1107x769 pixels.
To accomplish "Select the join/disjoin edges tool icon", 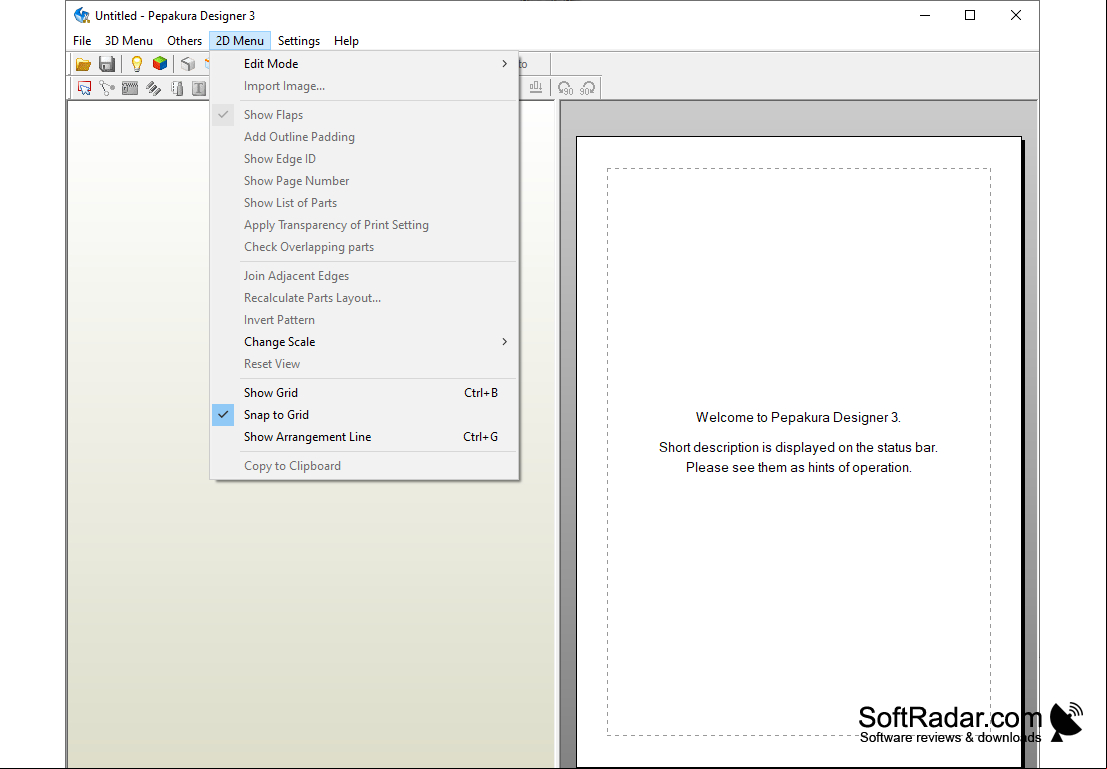I will click(x=107, y=88).
